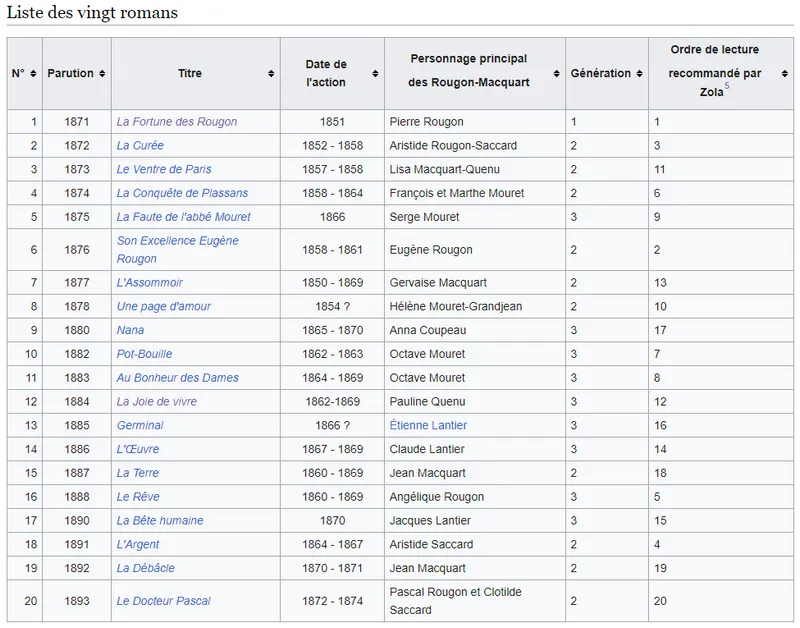Open La Bête humaine link

[x=160, y=520]
